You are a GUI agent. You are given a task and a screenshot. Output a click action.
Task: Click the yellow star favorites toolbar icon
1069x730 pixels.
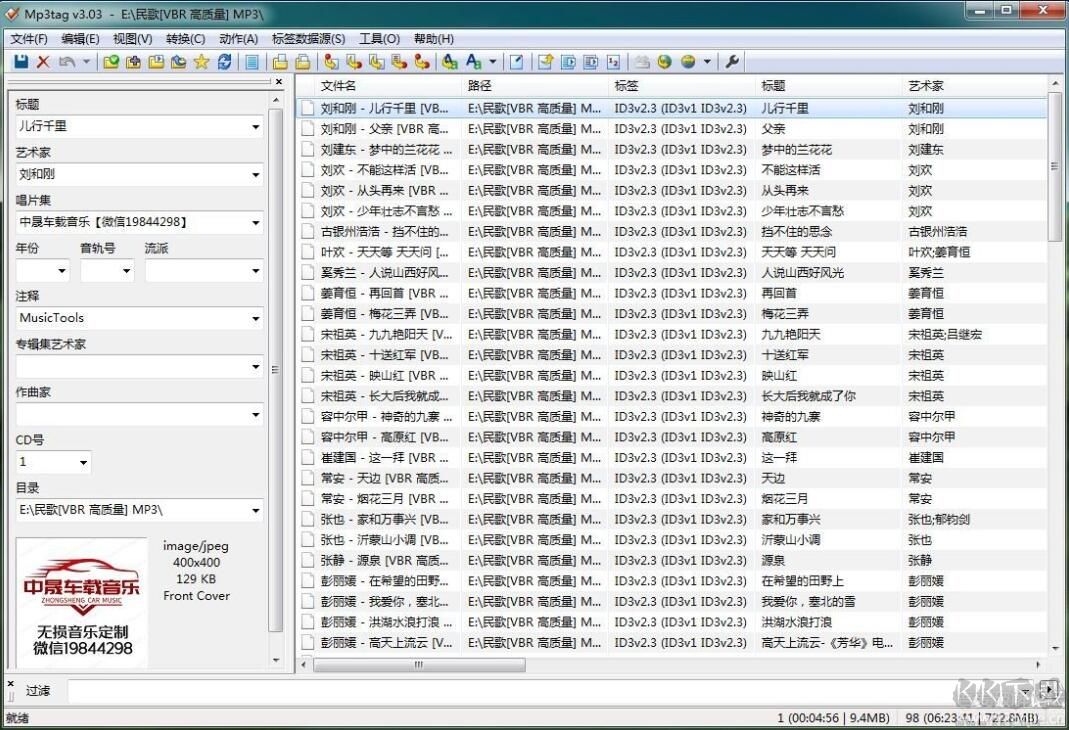point(200,62)
